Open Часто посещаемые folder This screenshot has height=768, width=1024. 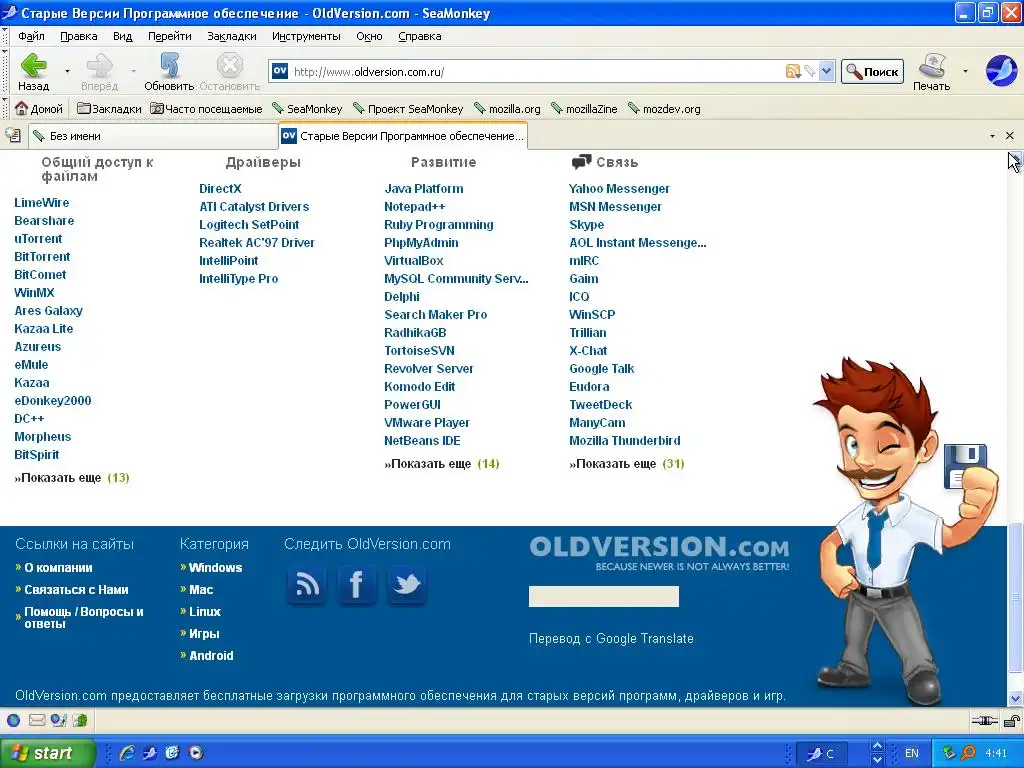(x=206, y=108)
